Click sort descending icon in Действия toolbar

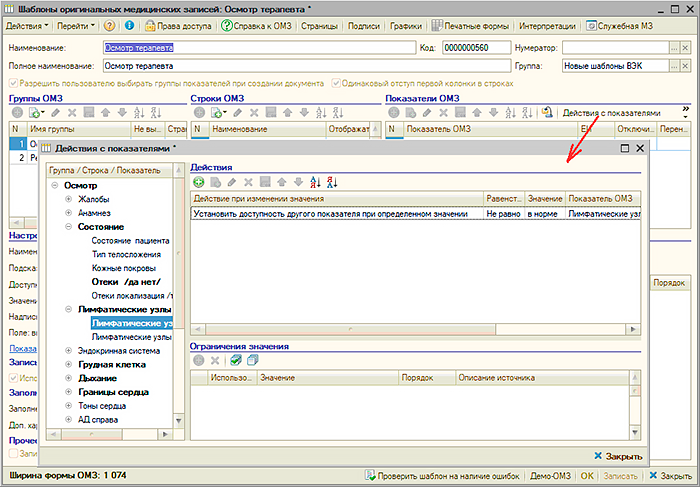click(x=332, y=182)
